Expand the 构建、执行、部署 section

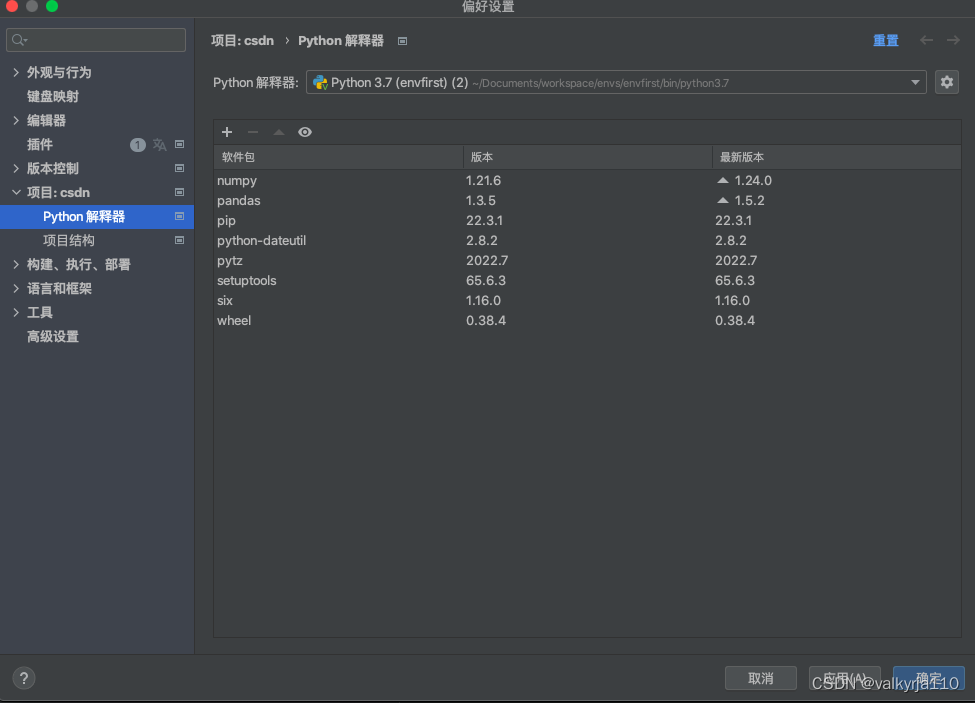click(x=16, y=264)
